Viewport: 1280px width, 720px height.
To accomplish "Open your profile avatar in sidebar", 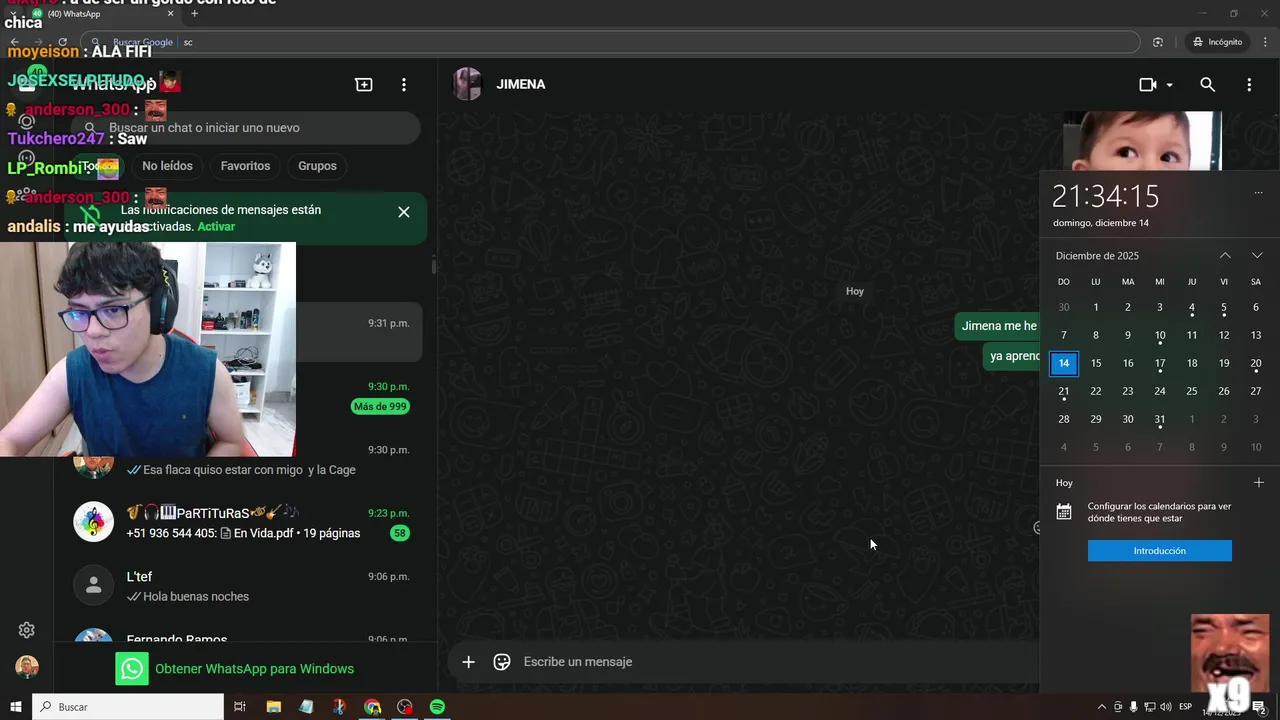I will click(x=27, y=667).
